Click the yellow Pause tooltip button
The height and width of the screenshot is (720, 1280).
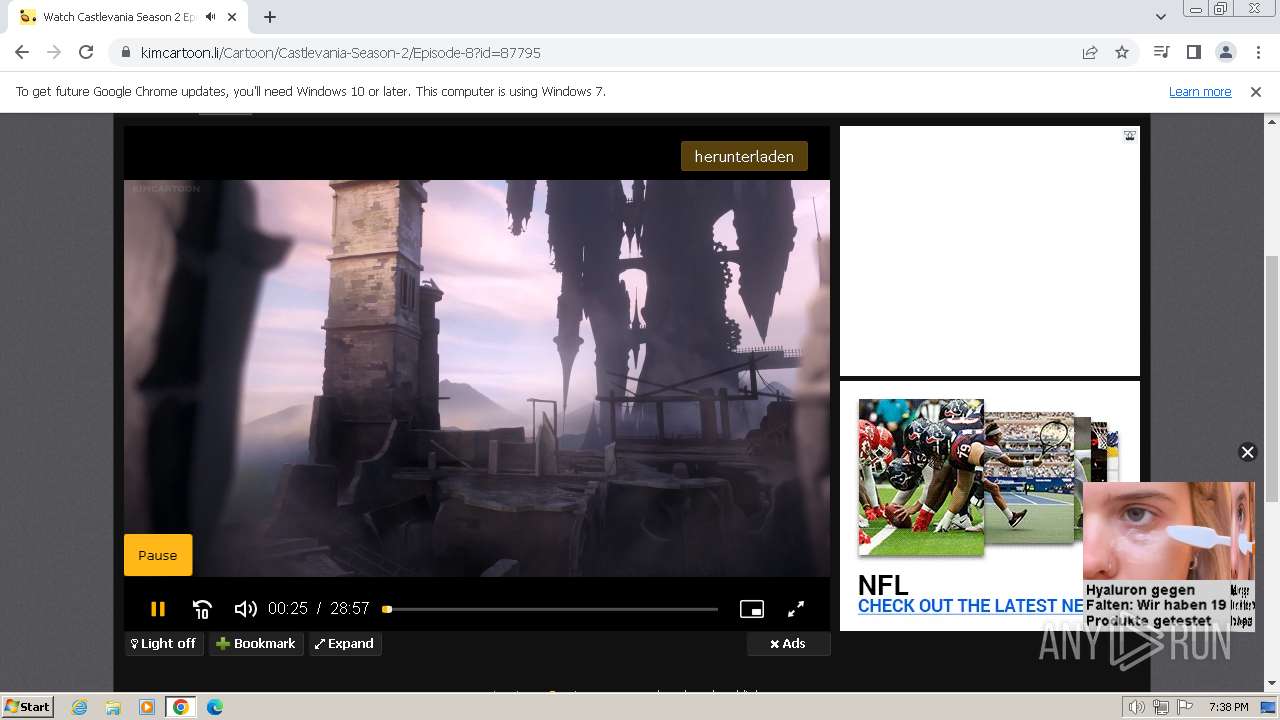click(158, 555)
